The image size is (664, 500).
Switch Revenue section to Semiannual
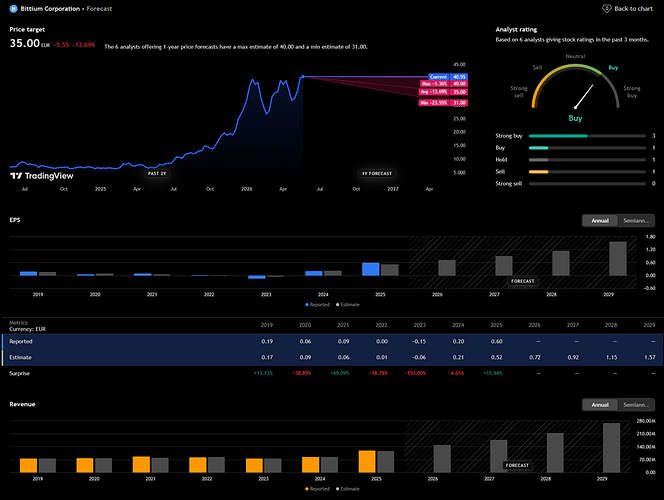636,405
